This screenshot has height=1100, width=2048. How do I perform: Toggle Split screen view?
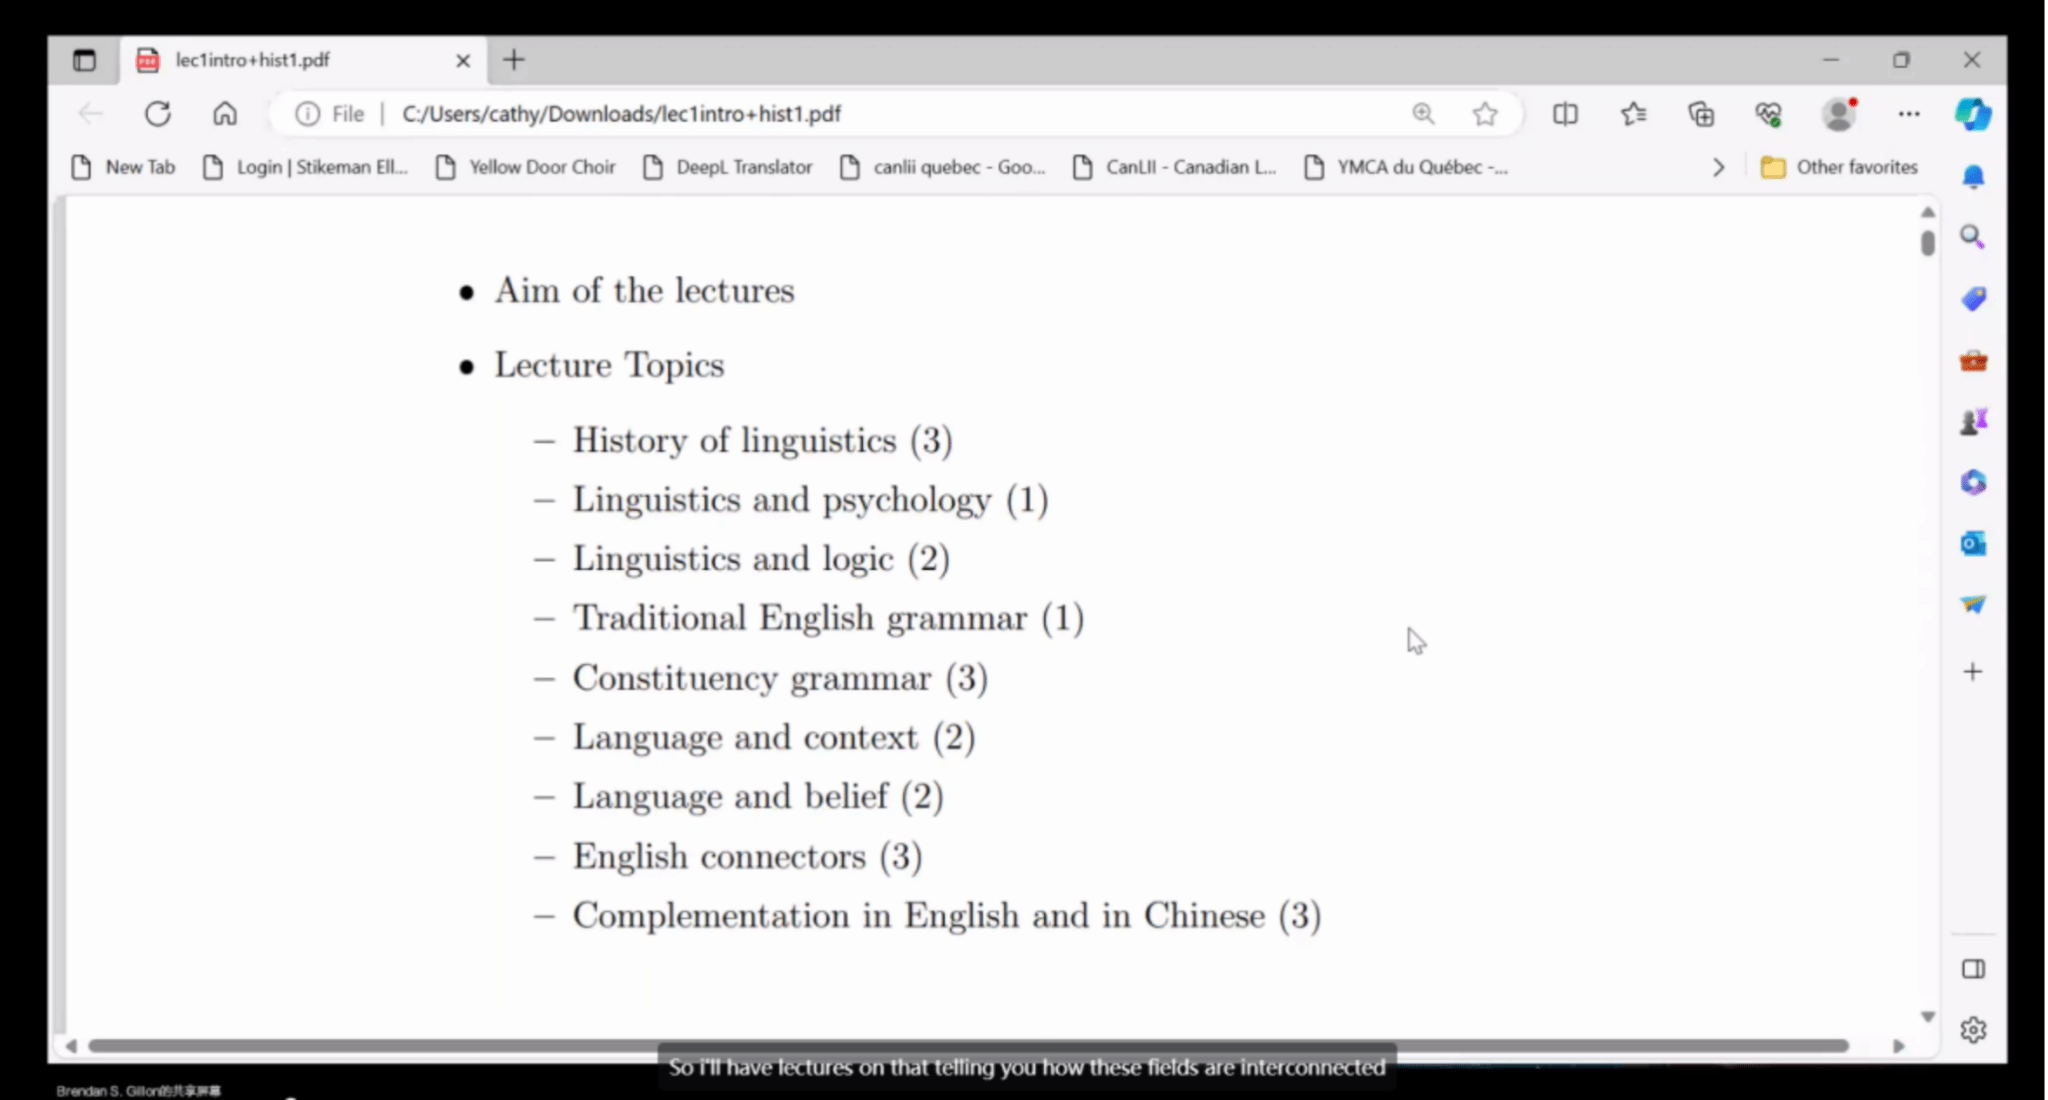tap(1565, 114)
